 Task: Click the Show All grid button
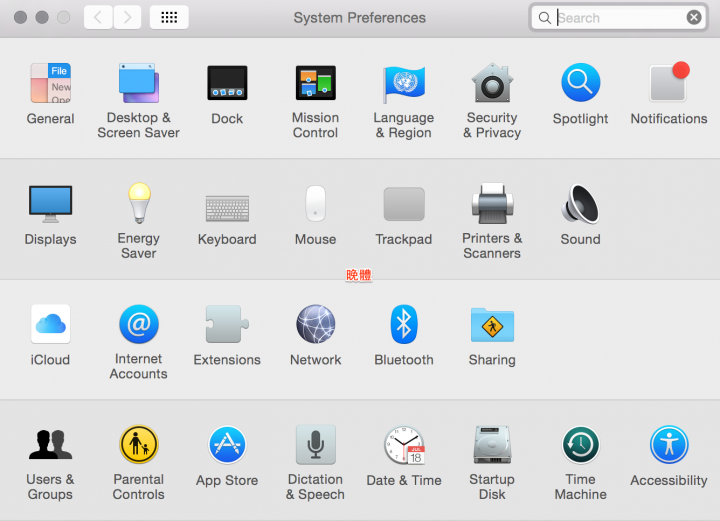click(169, 17)
